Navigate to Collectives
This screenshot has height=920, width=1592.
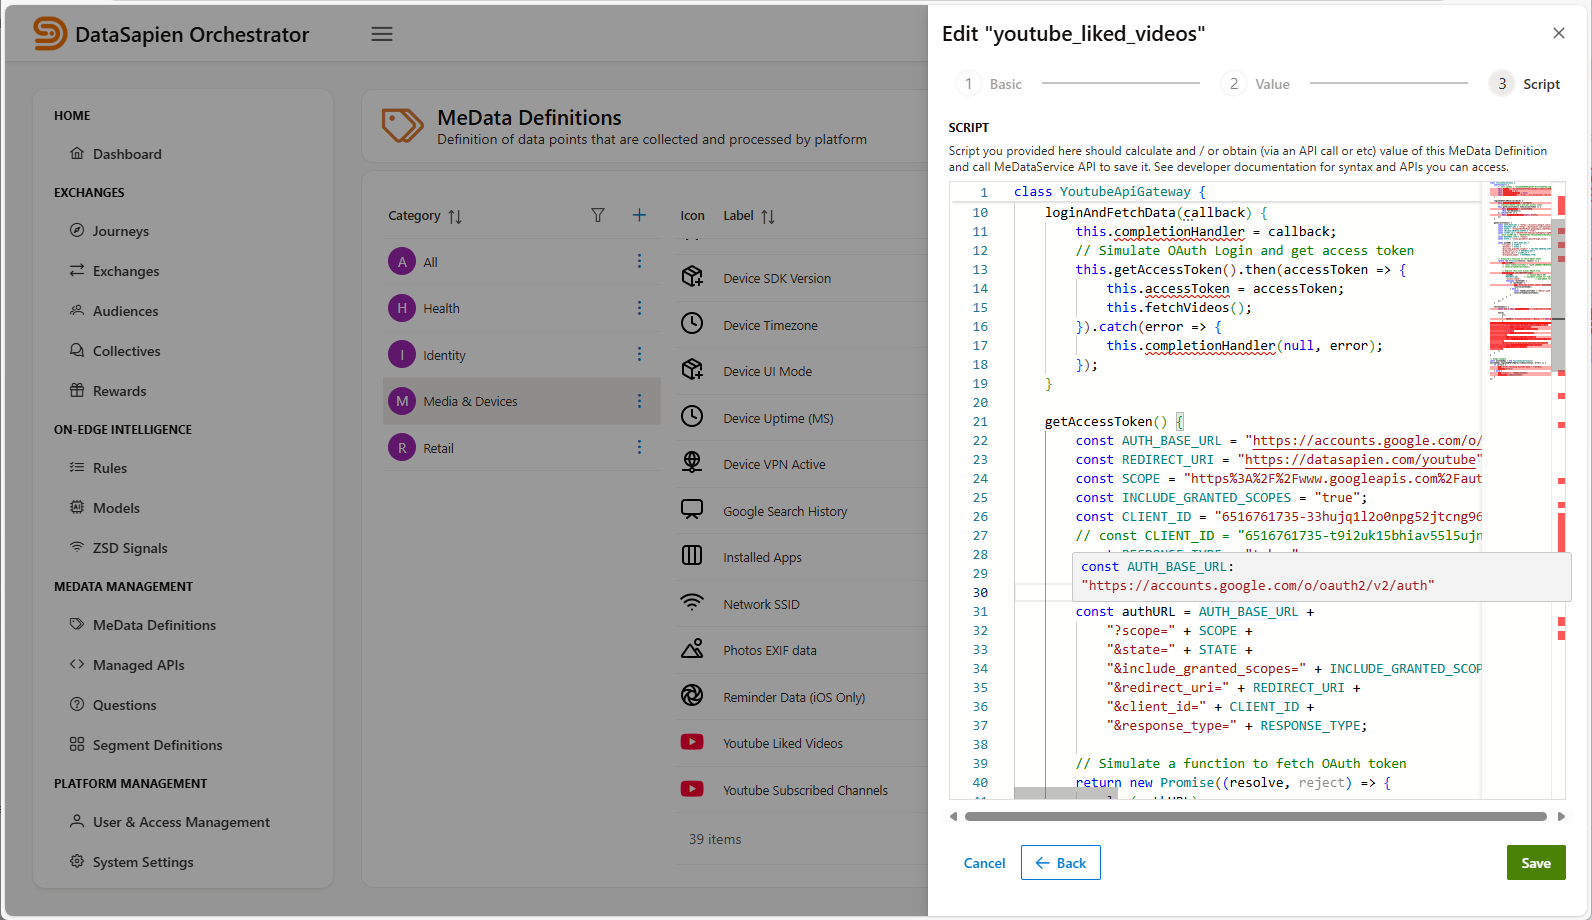tap(126, 351)
